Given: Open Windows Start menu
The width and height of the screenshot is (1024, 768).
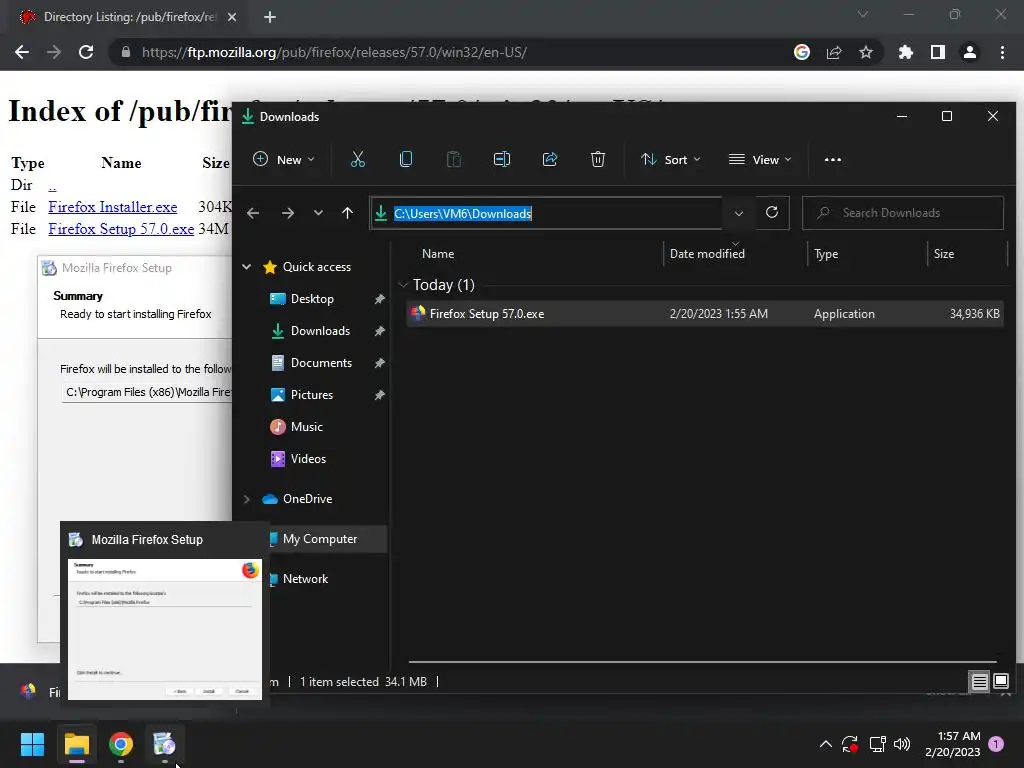Looking at the screenshot, I should coord(32,744).
